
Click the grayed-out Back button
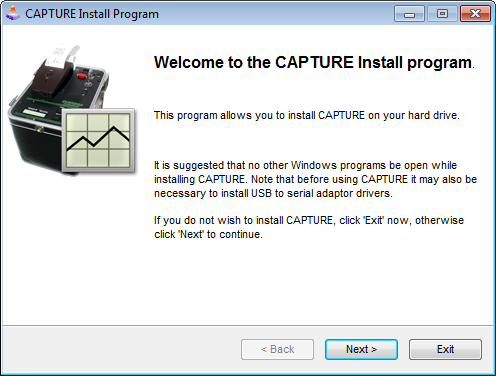pyautogui.click(x=277, y=349)
